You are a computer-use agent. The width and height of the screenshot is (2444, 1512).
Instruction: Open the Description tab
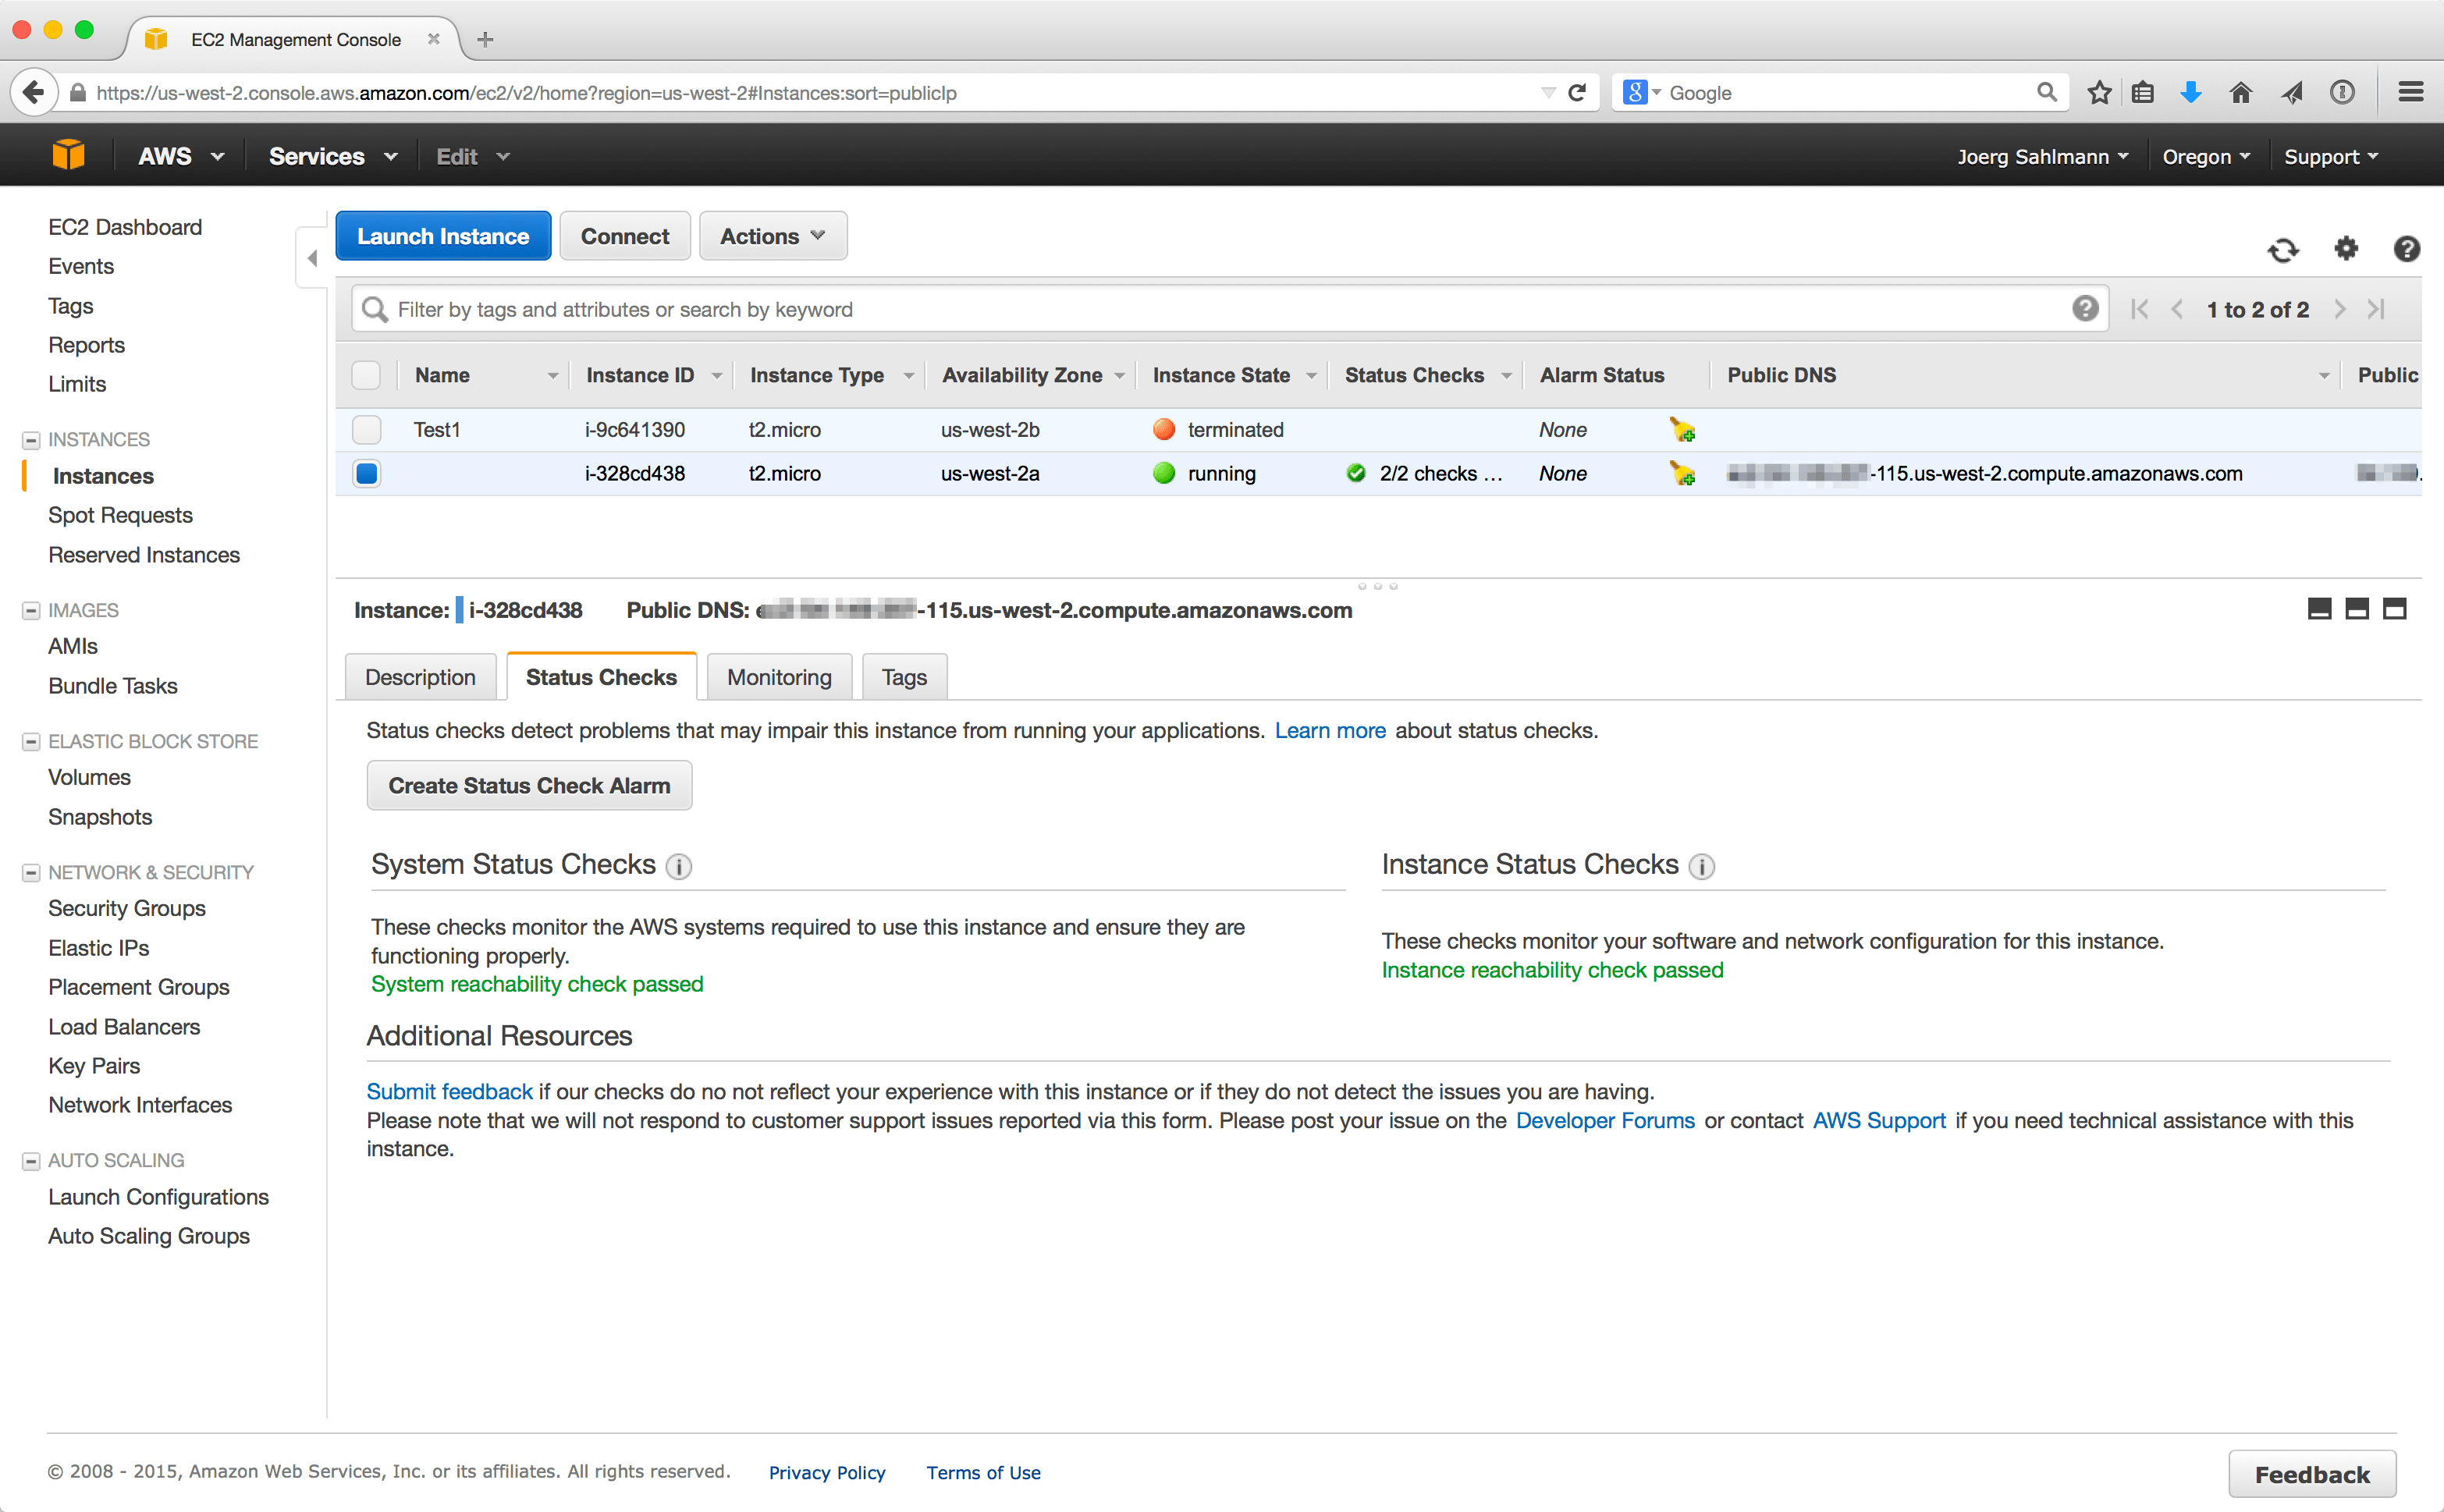420,677
